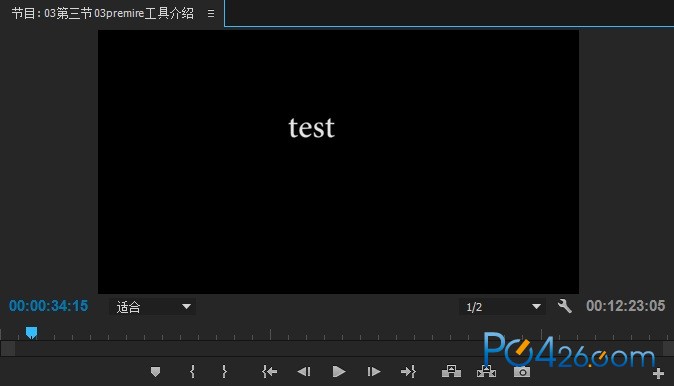Viewport: 674px width, 386px height.
Task: Click the Mark In bracket icon
Action: tap(193, 371)
